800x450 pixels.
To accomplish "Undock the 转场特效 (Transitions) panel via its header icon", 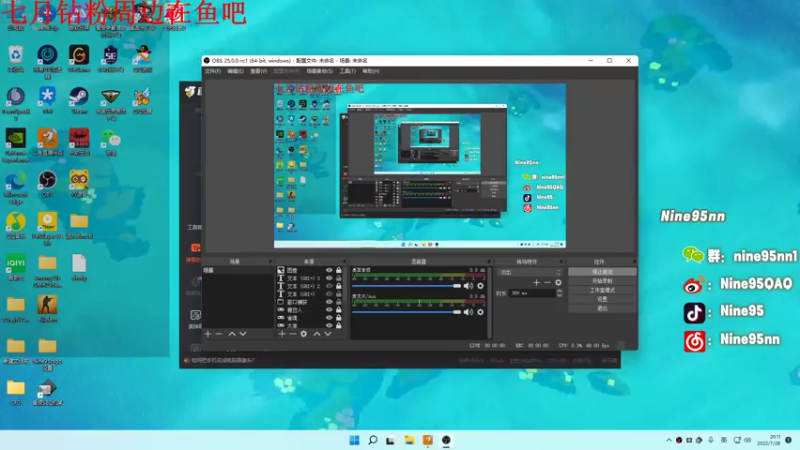I will coord(561,261).
